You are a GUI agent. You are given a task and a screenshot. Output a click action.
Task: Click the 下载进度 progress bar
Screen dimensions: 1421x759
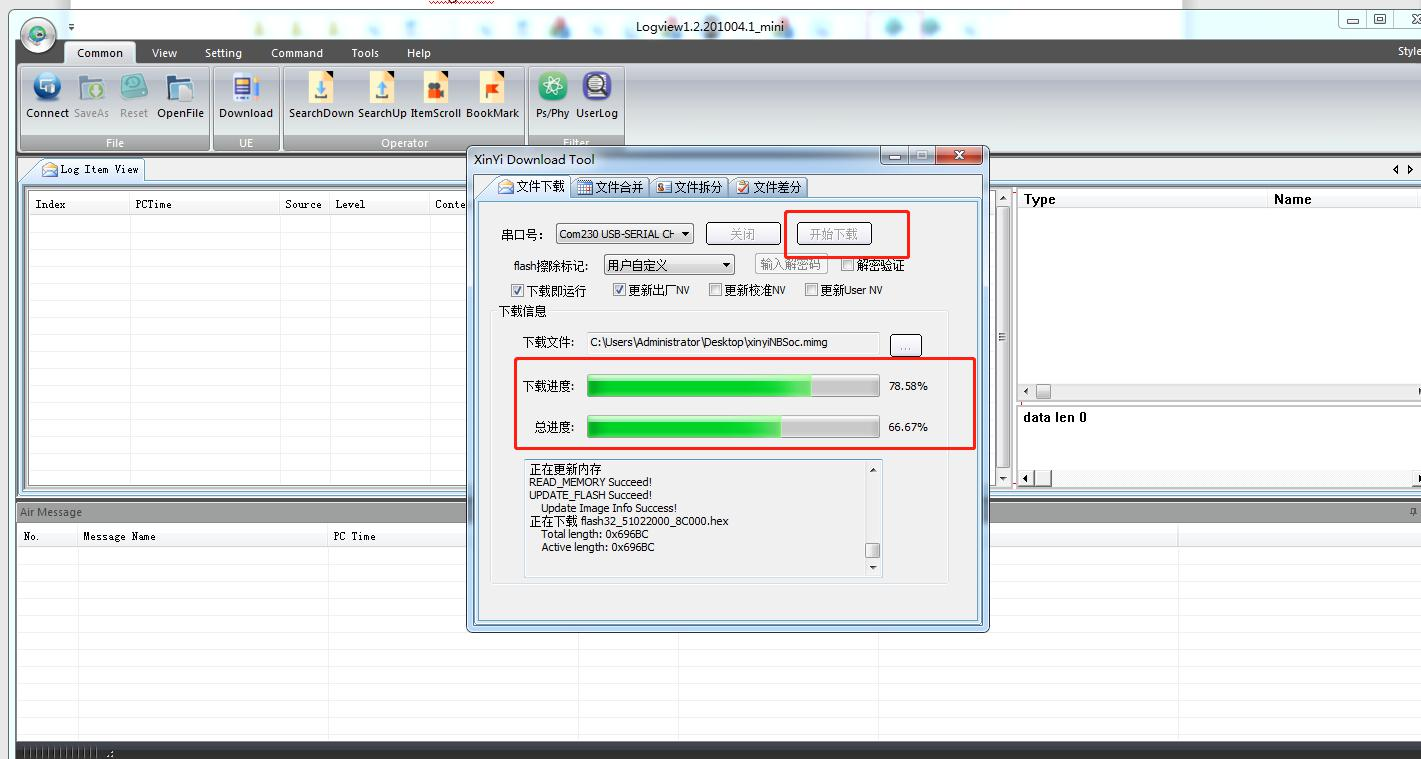point(733,386)
